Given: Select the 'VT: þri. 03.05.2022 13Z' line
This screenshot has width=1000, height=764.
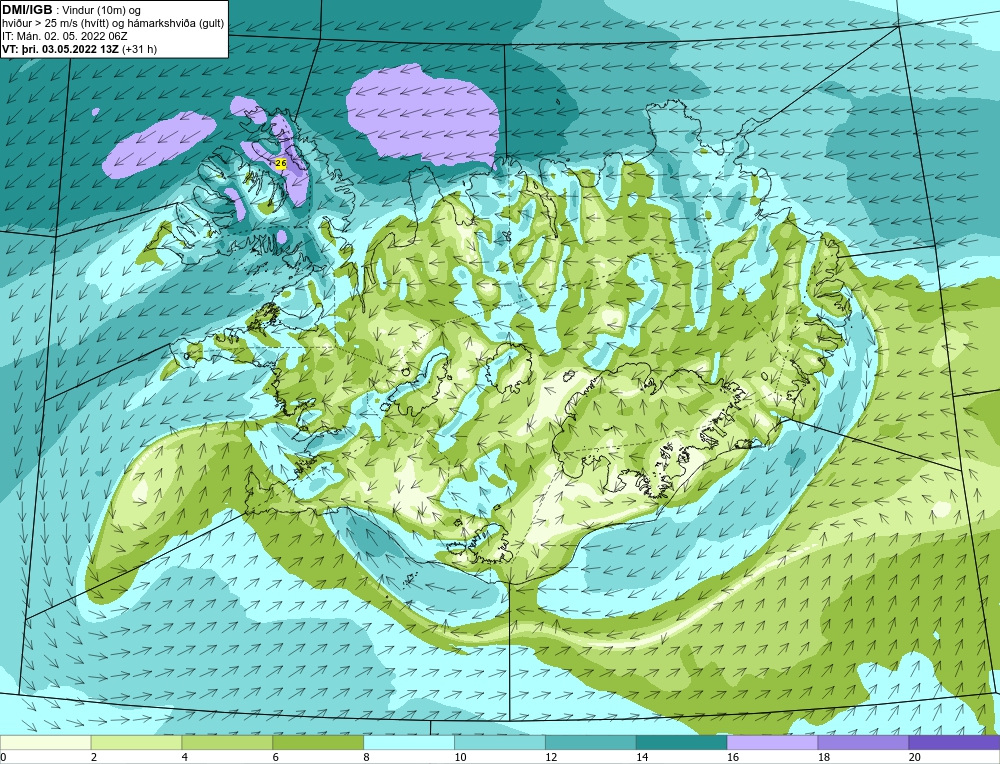Looking at the screenshot, I should coord(80,49).
